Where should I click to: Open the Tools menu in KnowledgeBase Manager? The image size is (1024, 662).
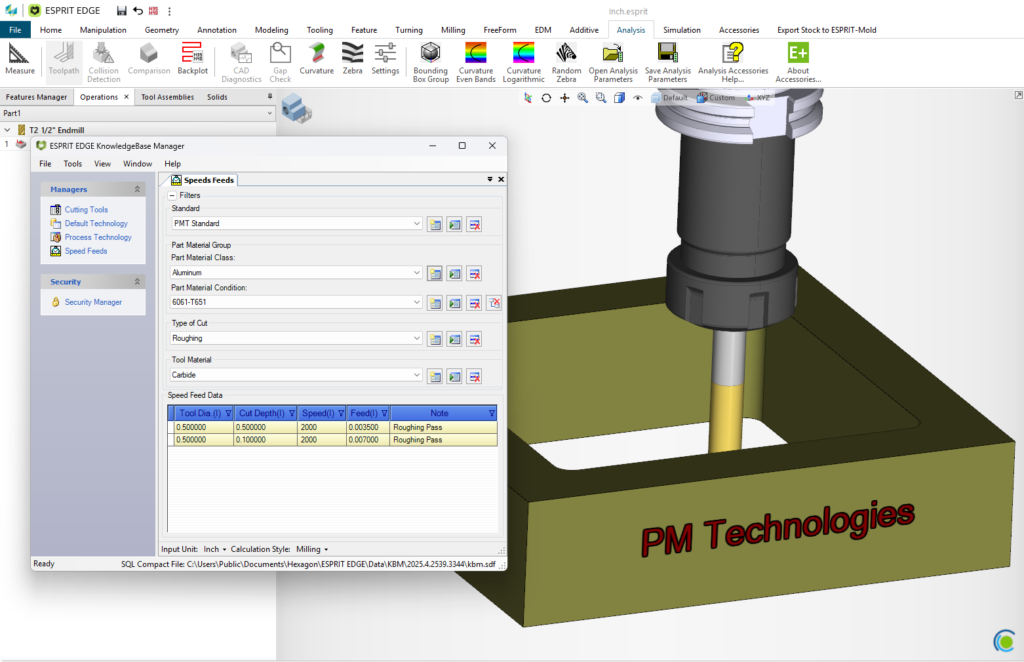point(73,163)
